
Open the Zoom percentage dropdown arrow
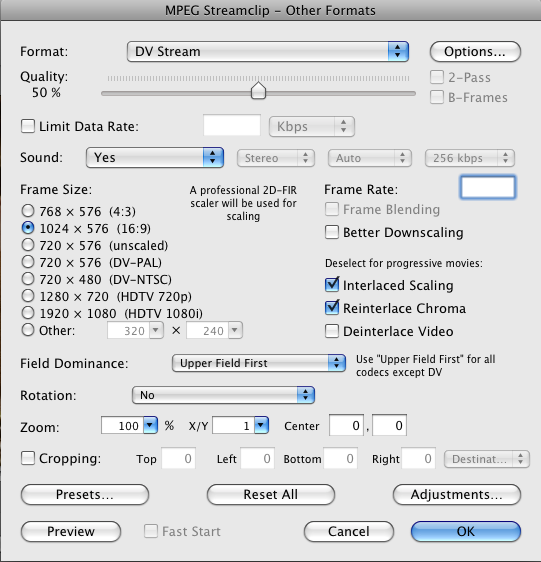coord(150,425)
